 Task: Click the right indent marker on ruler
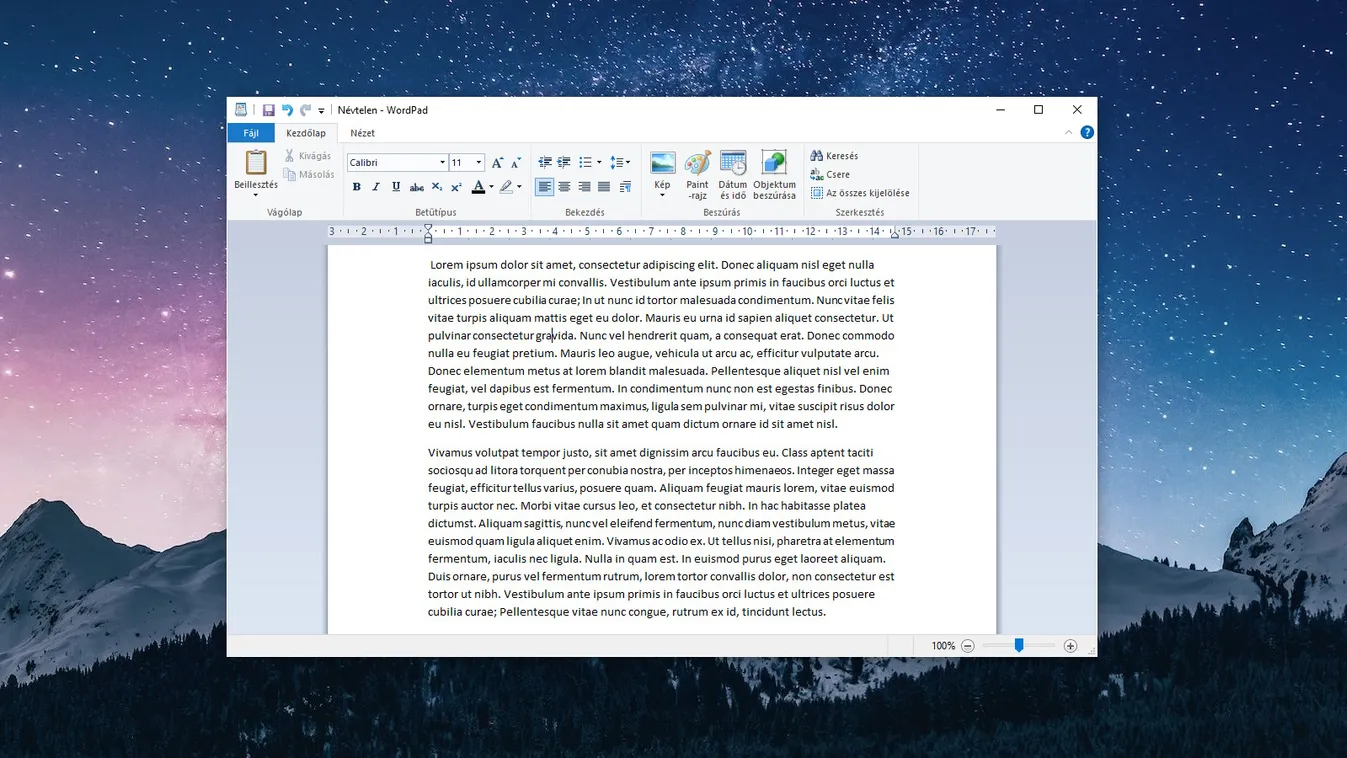pyautogui.click(x=895, y=235)
